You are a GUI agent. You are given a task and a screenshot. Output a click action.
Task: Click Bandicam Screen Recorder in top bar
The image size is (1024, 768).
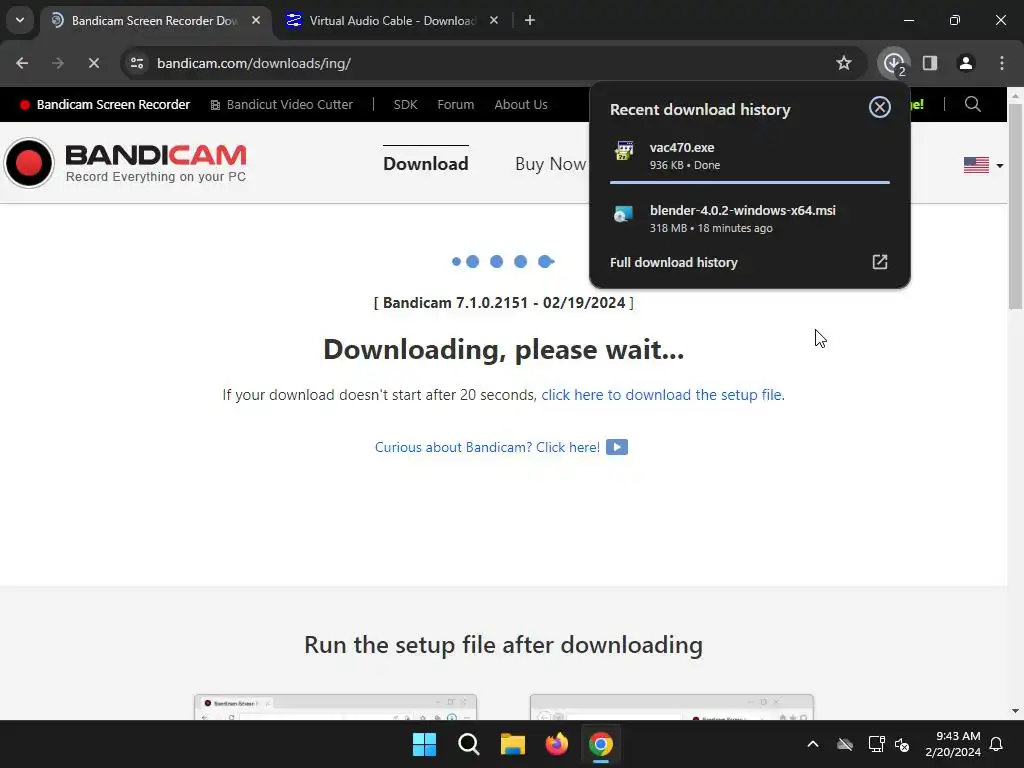105,104
